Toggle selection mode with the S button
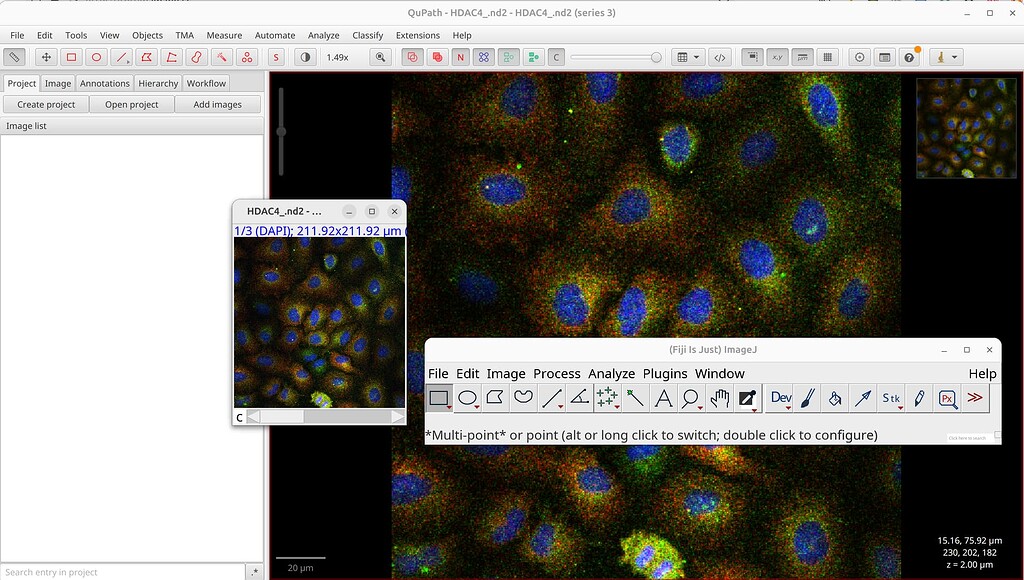The image size is (1024, 580). point(274,57)
